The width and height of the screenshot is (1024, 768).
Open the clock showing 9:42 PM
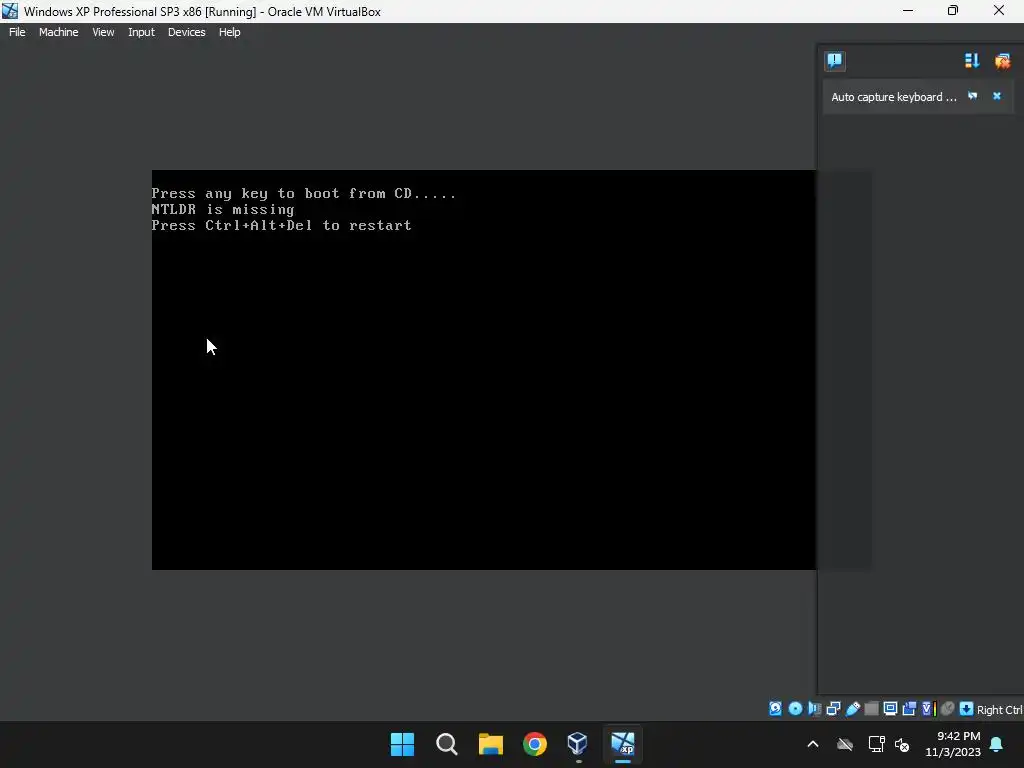pyautogui.click(x=953, y=744)
